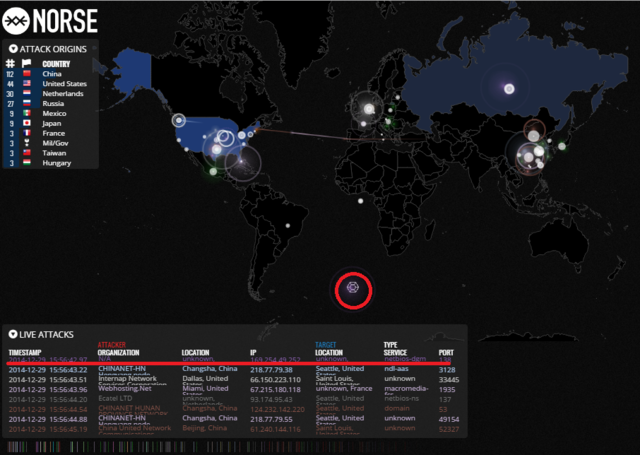
Task: Select Japan in the Attack Origins list
Action: point(52,123)
